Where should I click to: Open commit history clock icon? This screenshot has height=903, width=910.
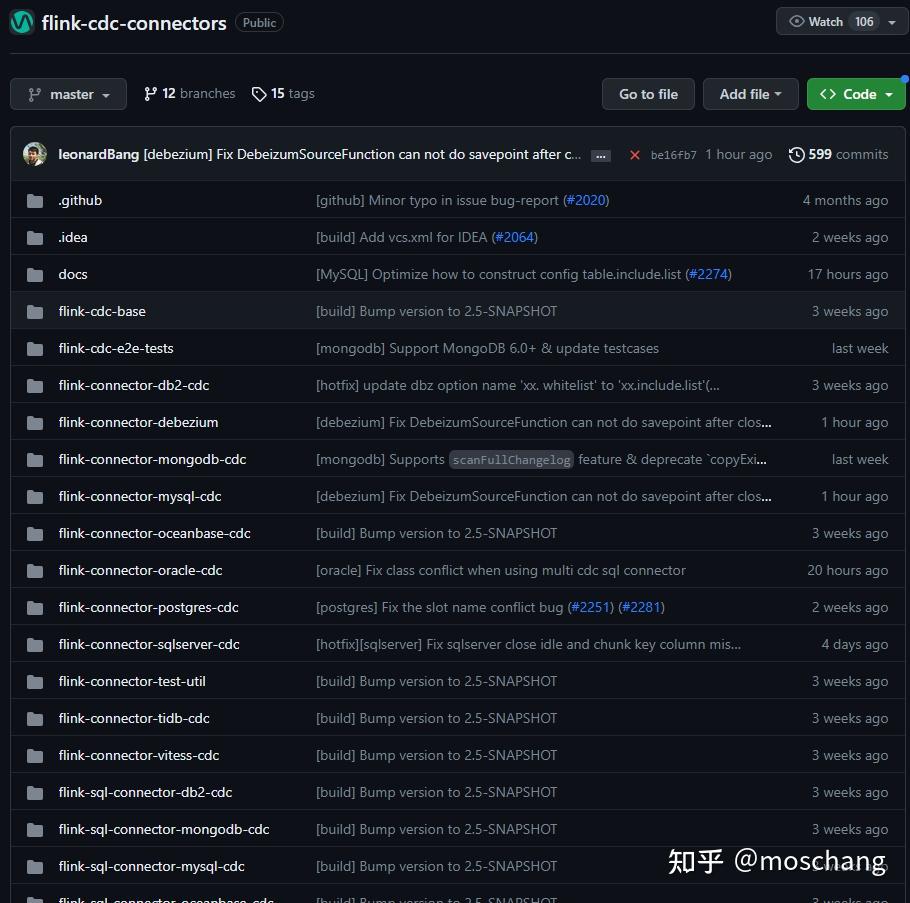(796, 154)
